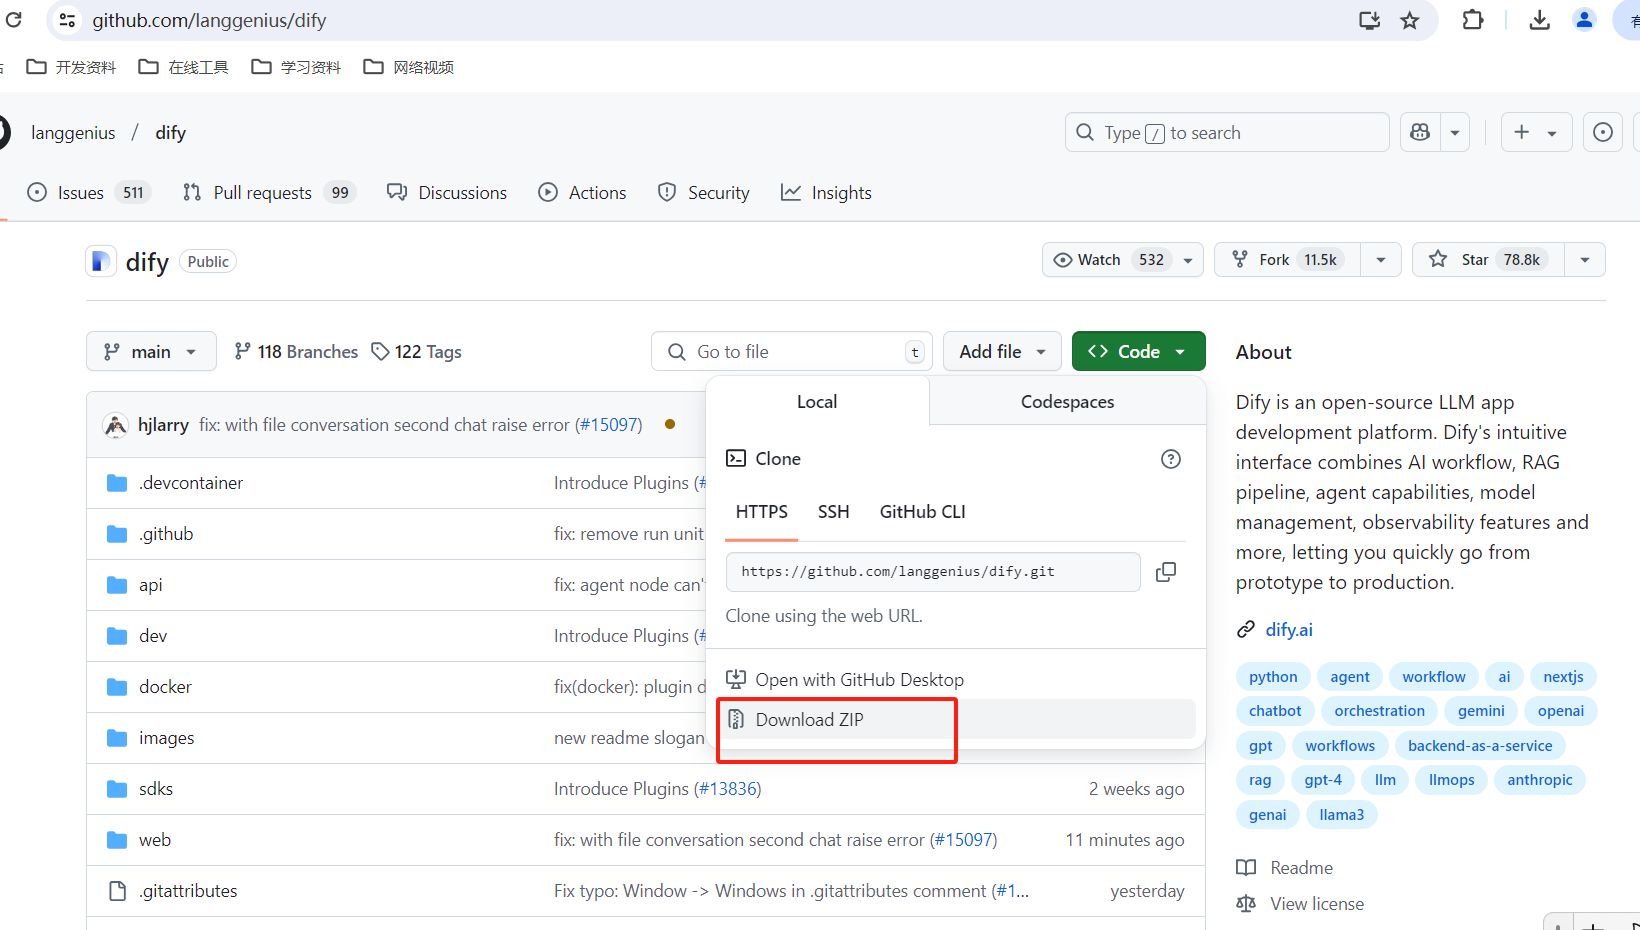Open the Pull requests tab

point(268,193)
